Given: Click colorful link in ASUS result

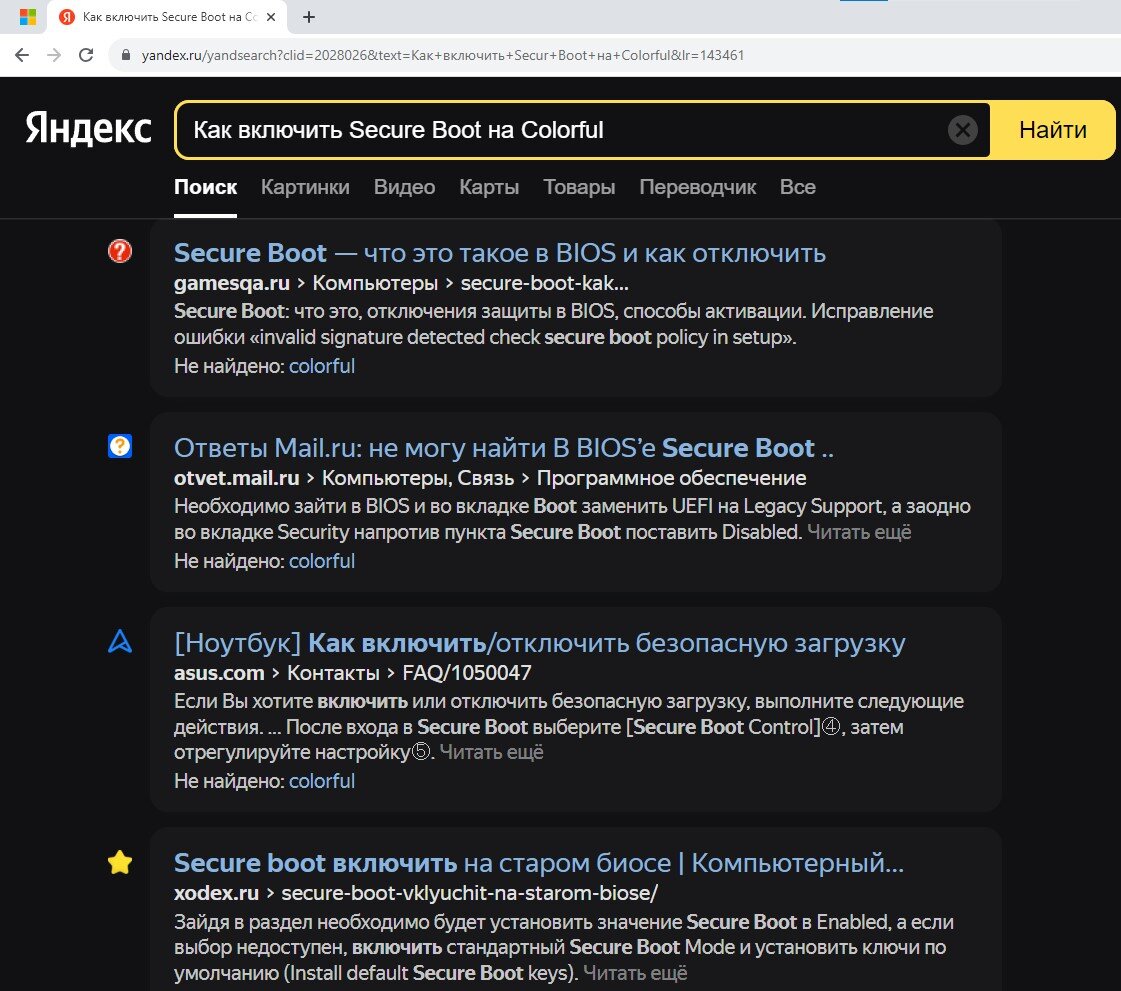Looking at the screenshot, I should pyautogui.click(x=322, y=782).
